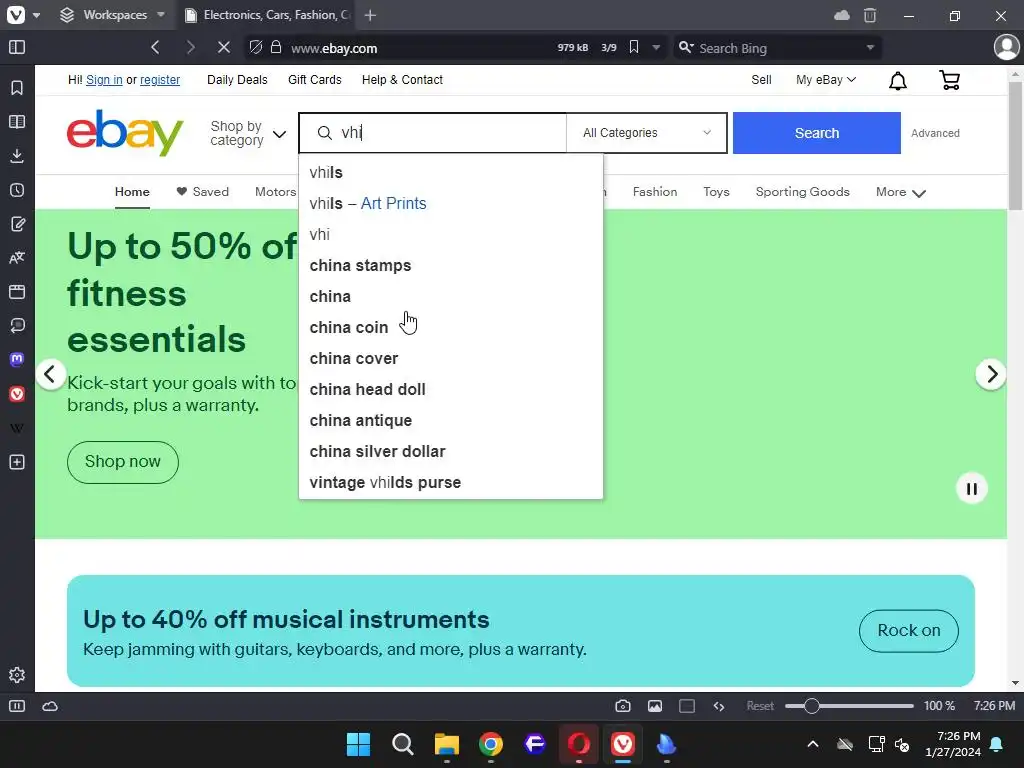Image resolution: width=1024 pixels, height=768 pixels.
Task: Open the Sporting Goods category
Action: [x=803, y=192]
